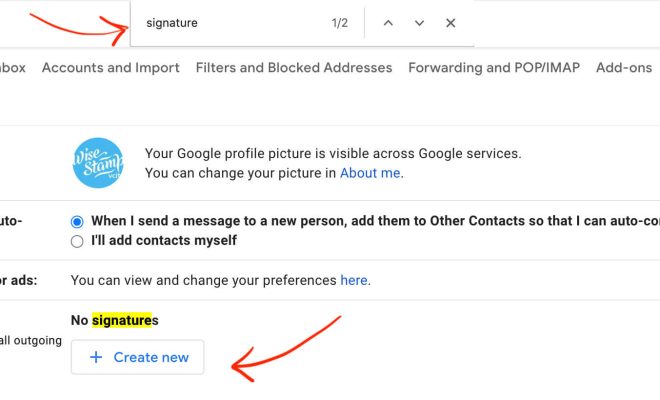Open the partially visible Inbox tab

point(13,67)
